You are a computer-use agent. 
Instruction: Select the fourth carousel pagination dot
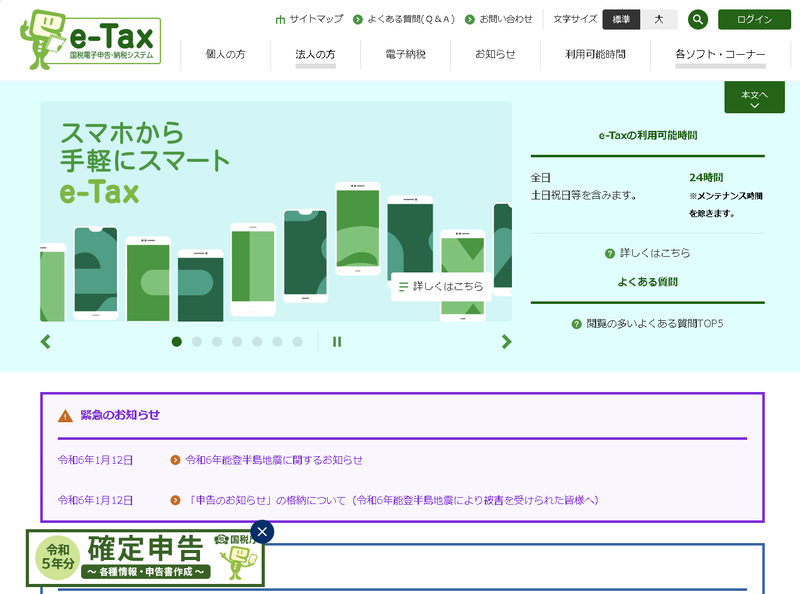click(x=237, y=341)
